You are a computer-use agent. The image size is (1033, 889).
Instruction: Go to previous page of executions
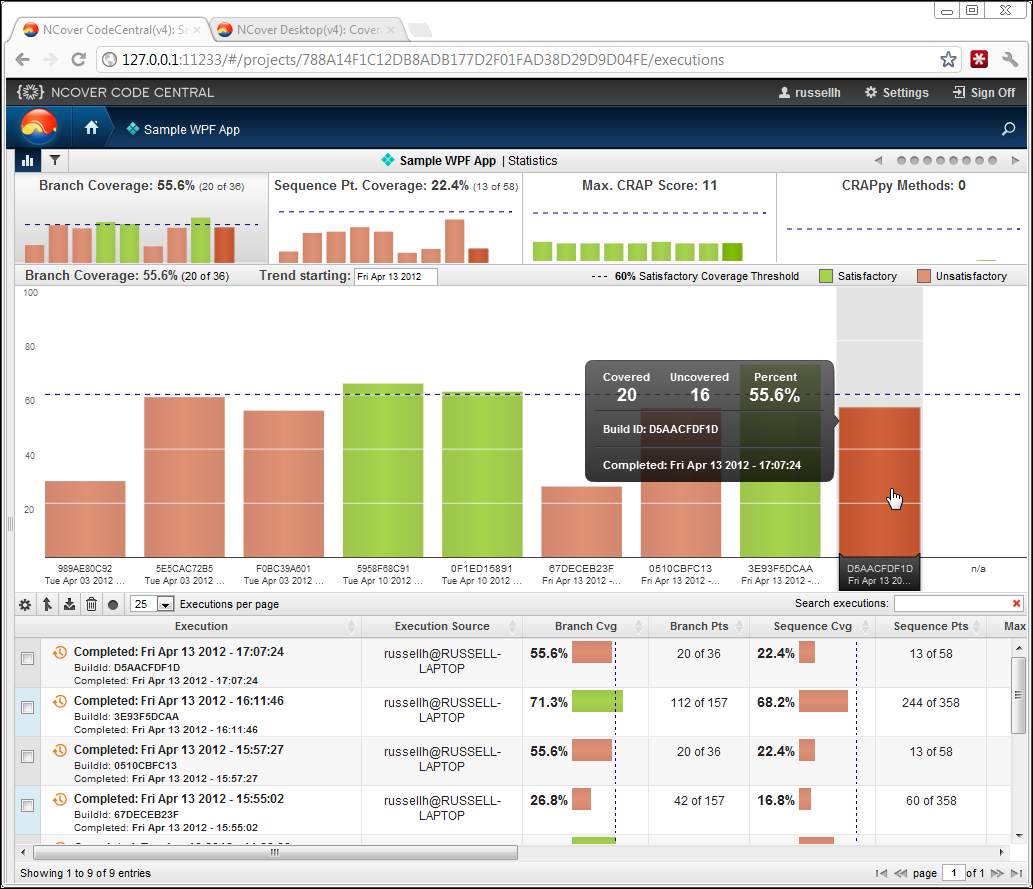click(x=901, y=873)
